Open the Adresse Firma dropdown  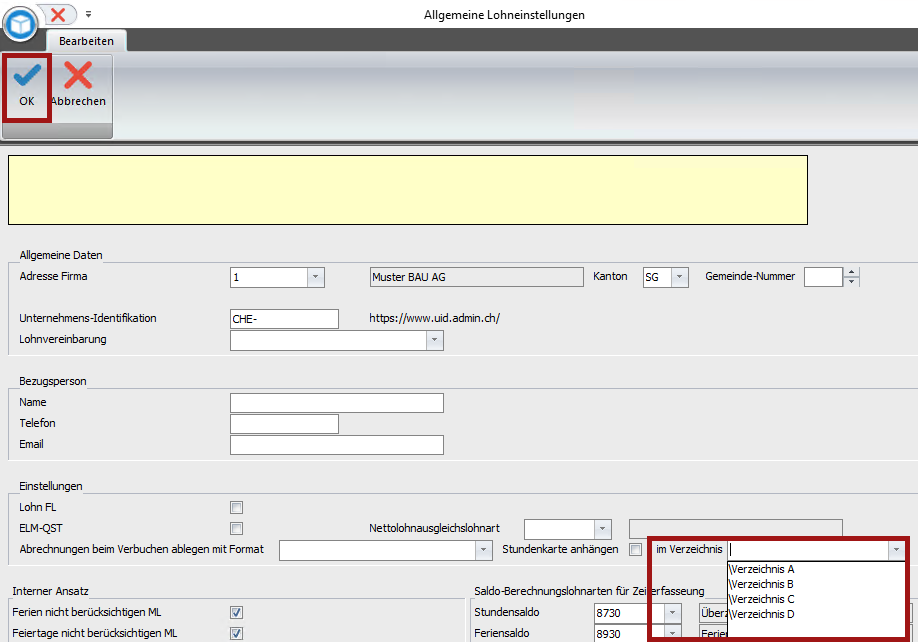click(x=315, y=277)
